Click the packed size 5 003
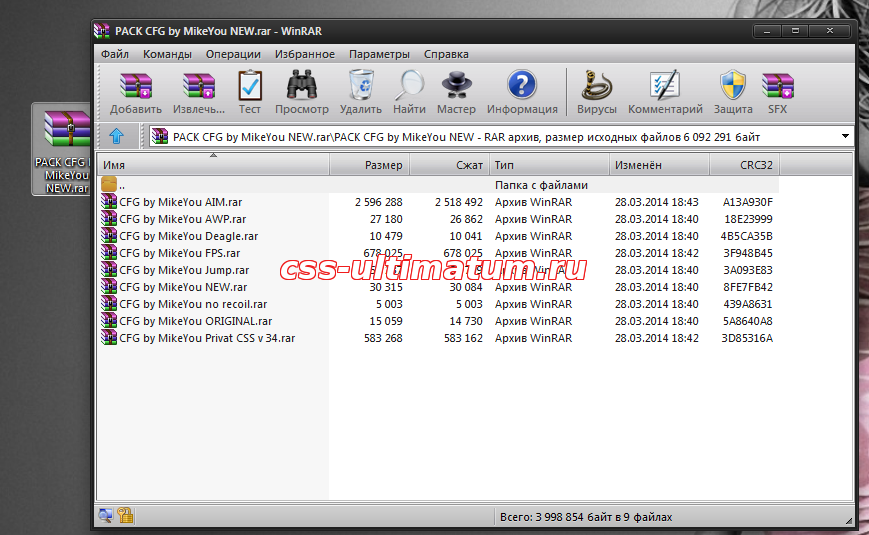 click(x=469, y=304)
